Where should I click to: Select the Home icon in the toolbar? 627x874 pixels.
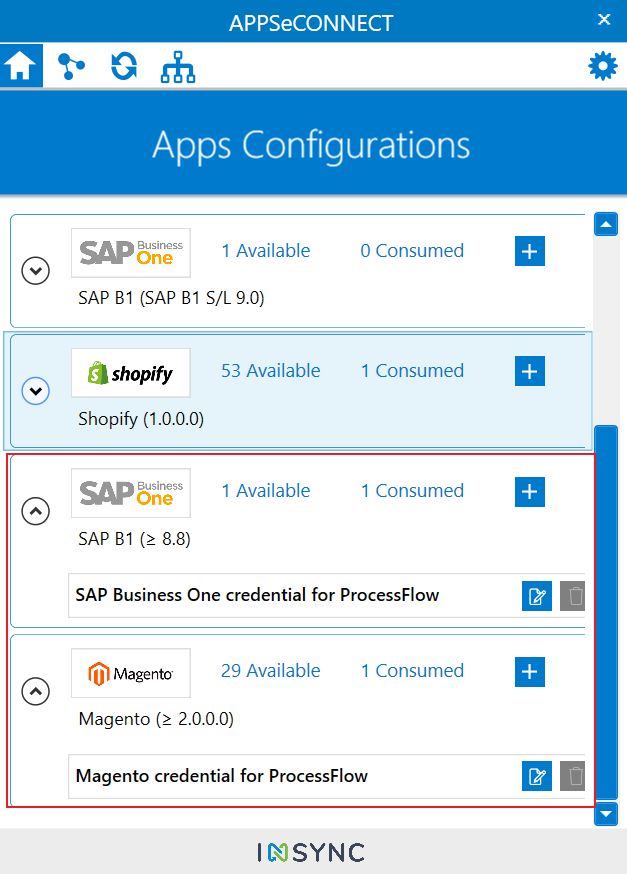(x=20, y=65)
